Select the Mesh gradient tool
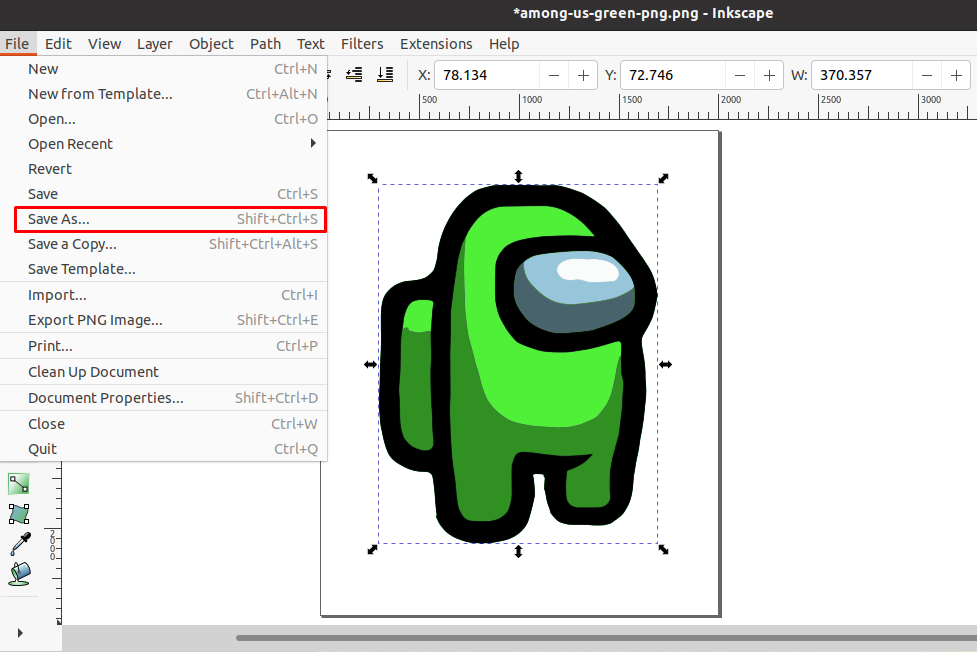 click(18, 514)
